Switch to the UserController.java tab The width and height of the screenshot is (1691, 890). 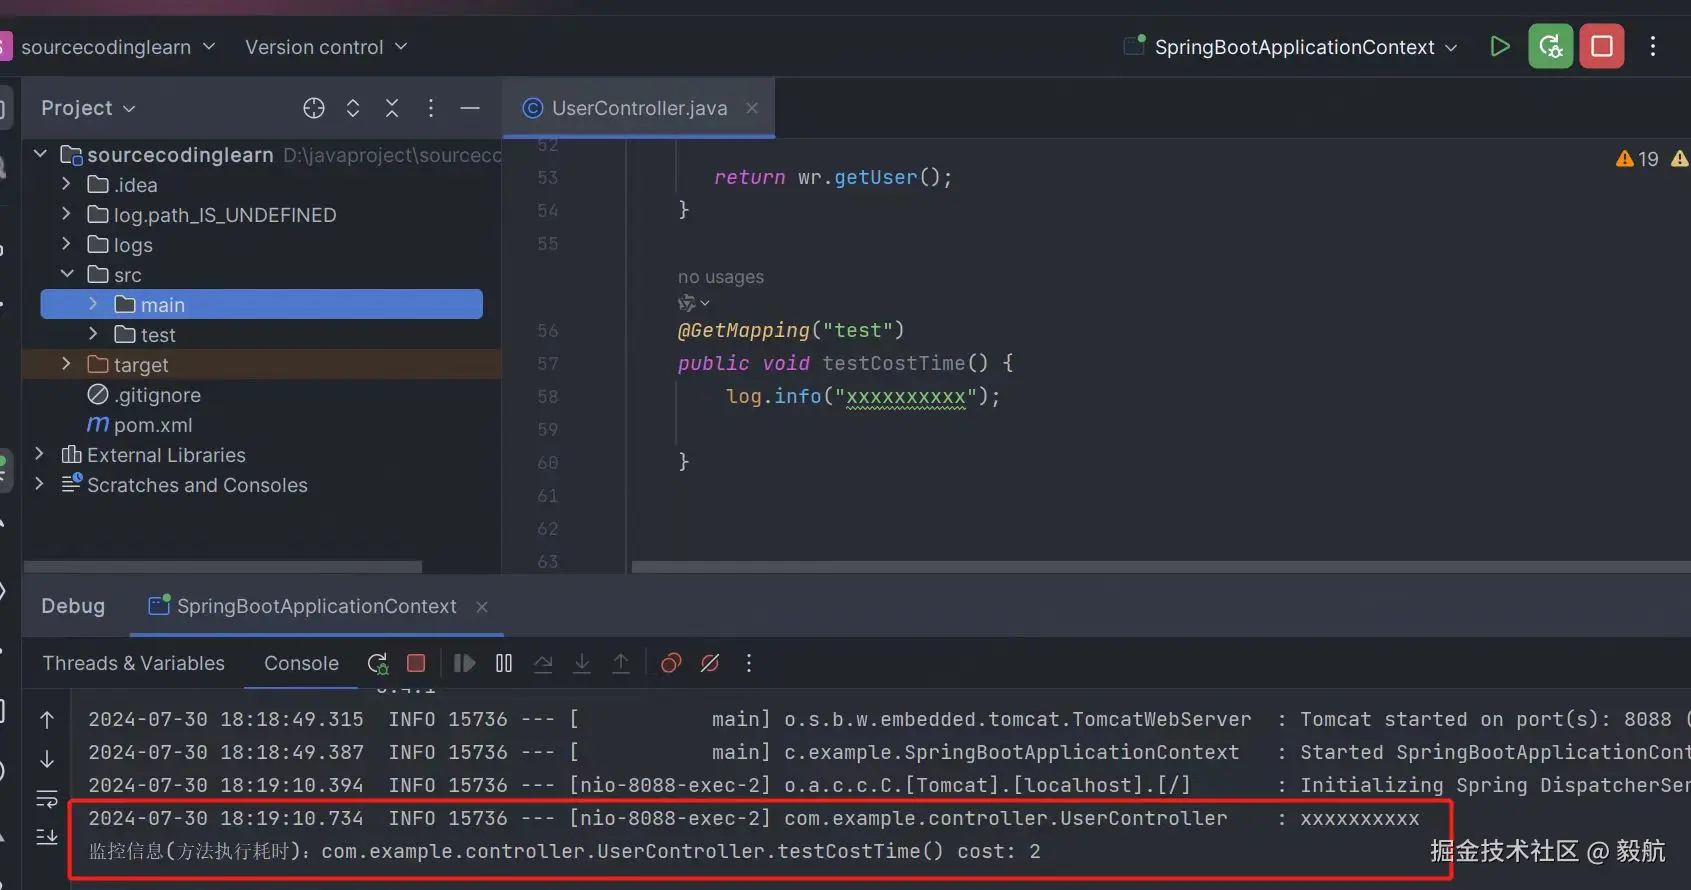tap(638, 108)
